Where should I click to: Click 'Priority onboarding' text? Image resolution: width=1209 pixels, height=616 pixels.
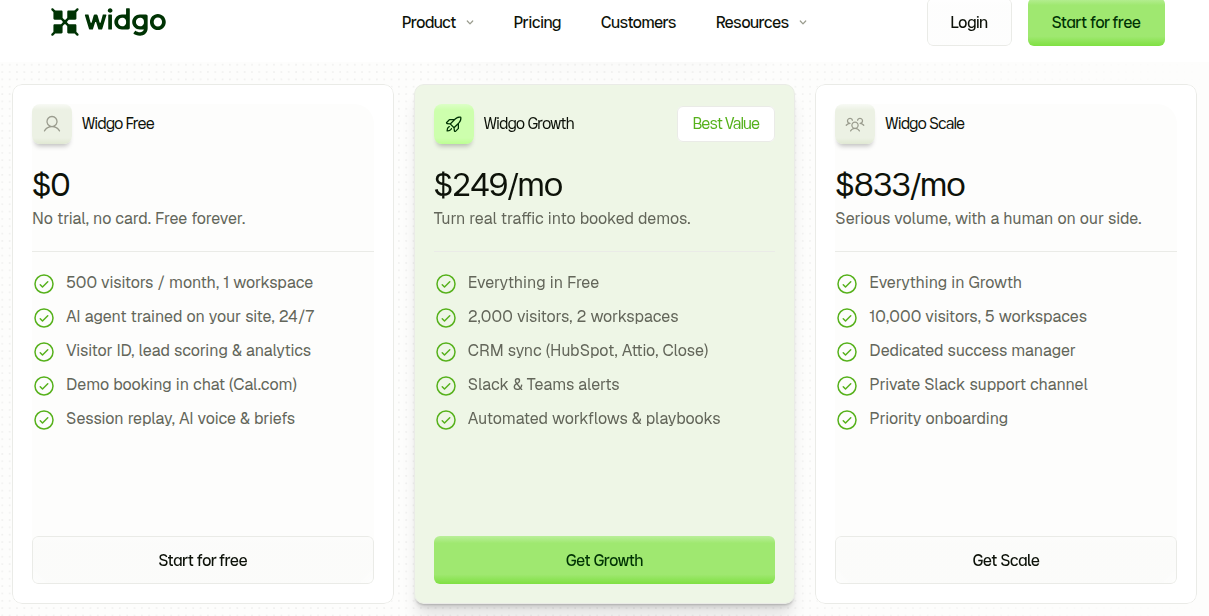click(x=939, y=419)
